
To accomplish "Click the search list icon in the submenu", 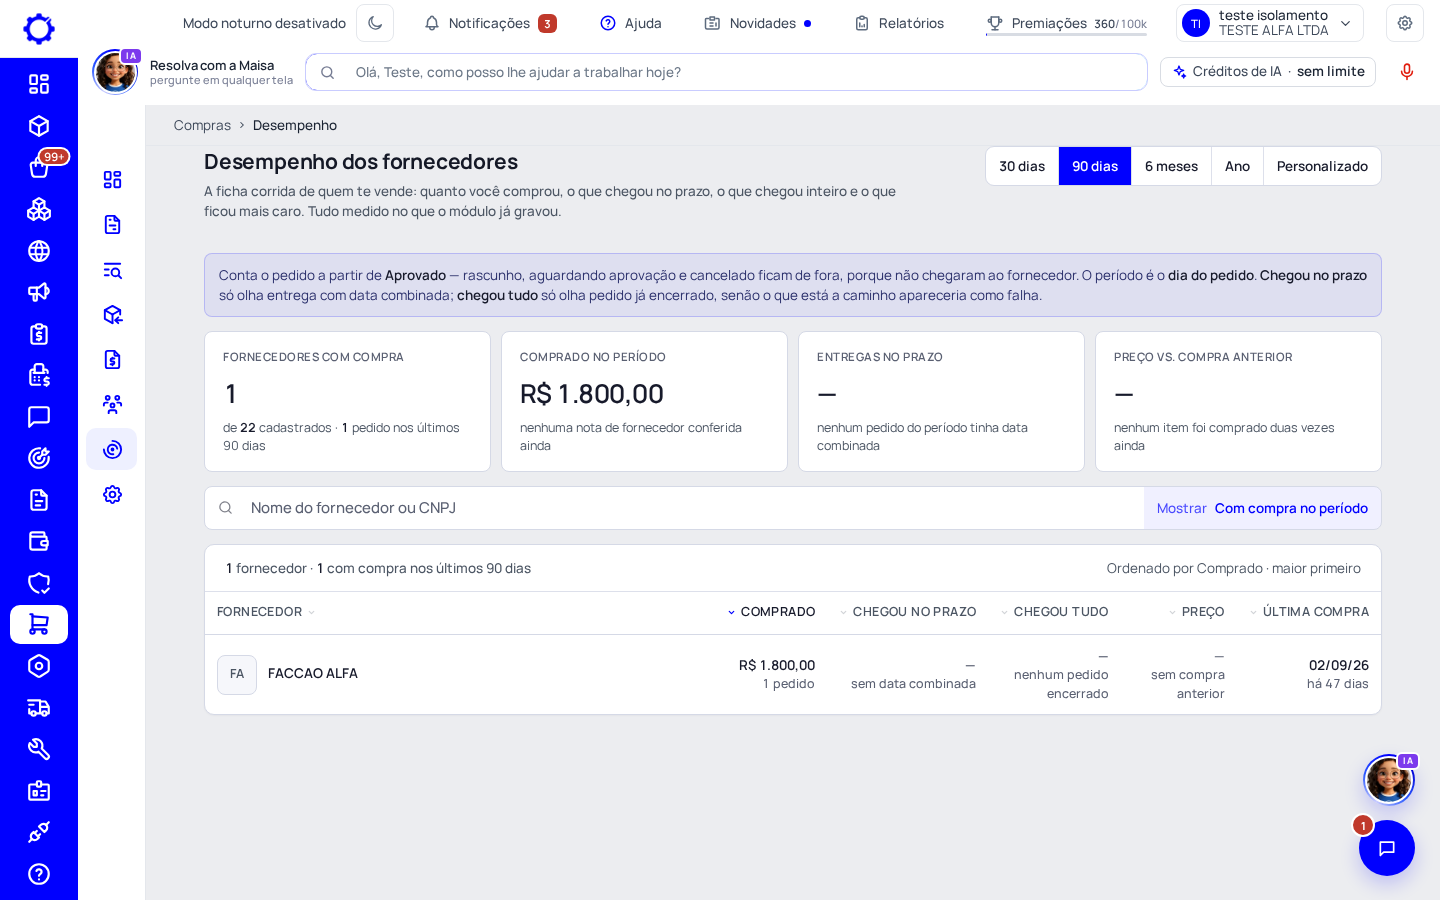I will tap(112, 270).
